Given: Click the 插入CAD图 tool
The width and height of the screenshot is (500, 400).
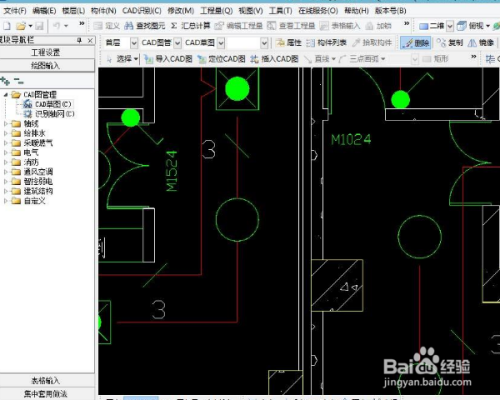Looking at the screenshot, I should tap(274, 59).
